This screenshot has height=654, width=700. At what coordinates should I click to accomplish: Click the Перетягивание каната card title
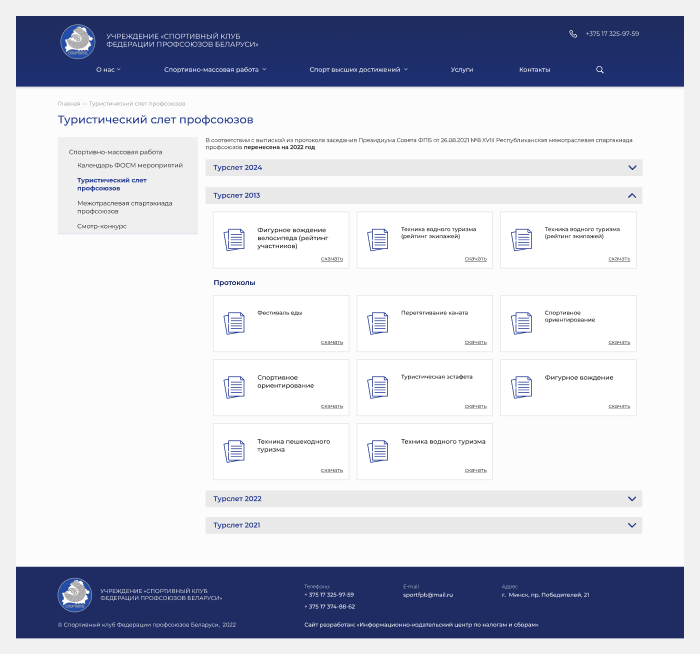[x=434, y=313]
